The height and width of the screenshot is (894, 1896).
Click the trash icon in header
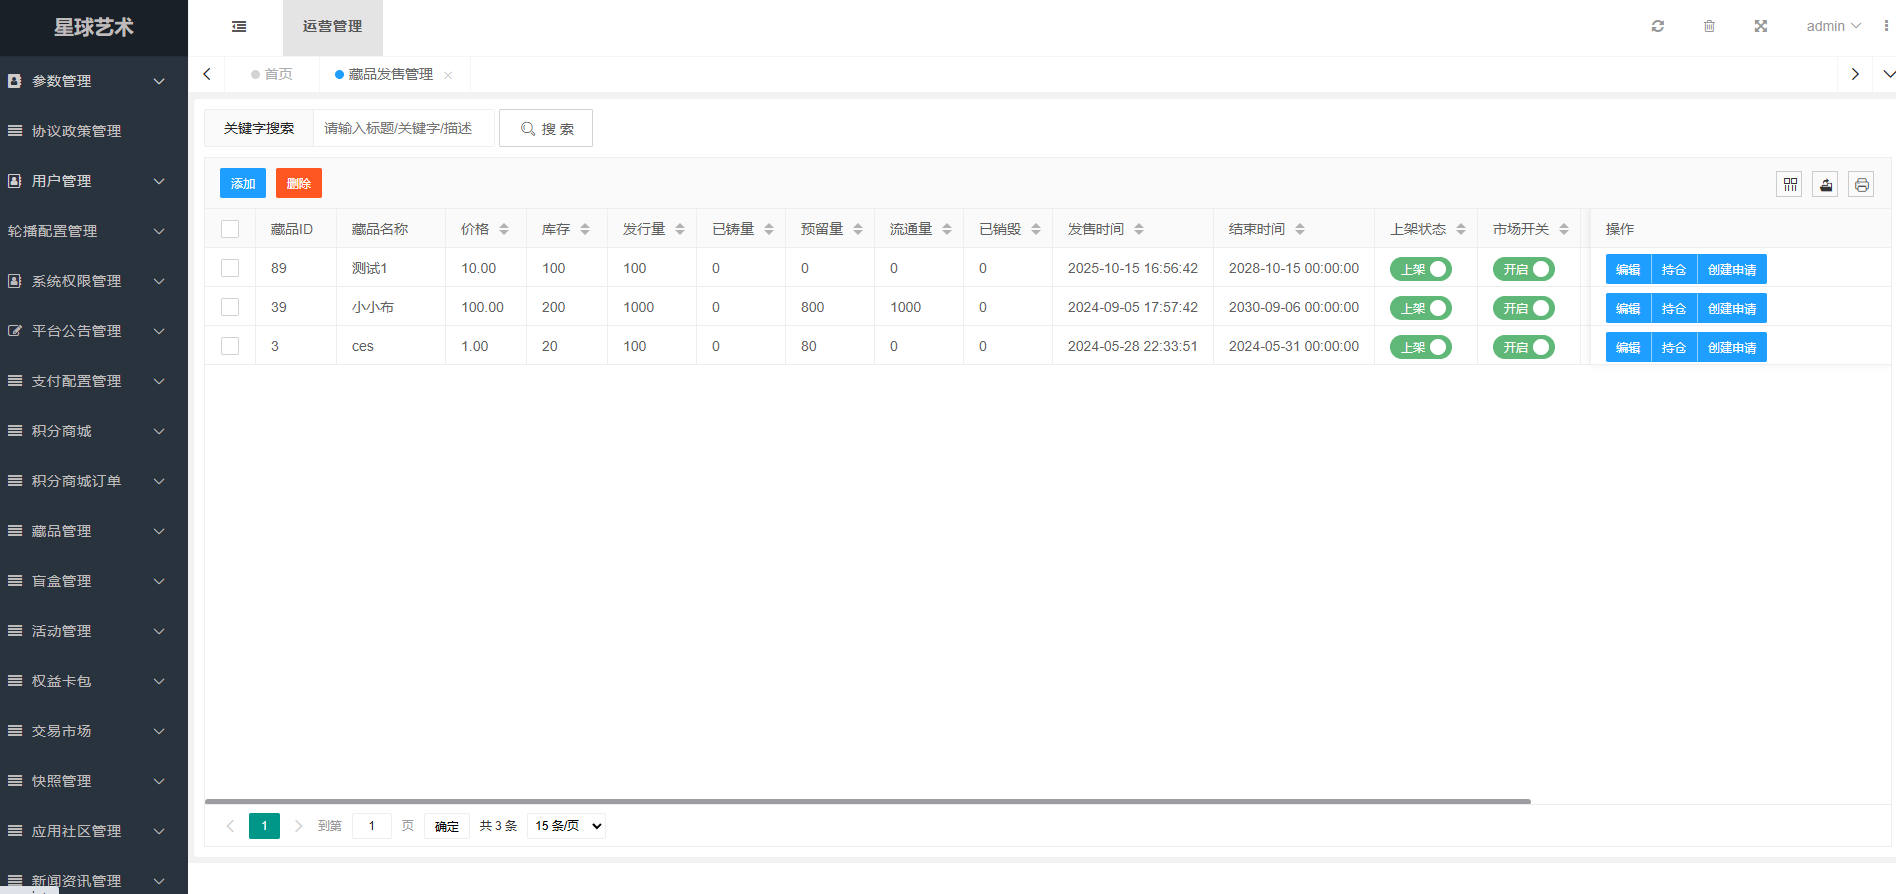[1709, 26]
